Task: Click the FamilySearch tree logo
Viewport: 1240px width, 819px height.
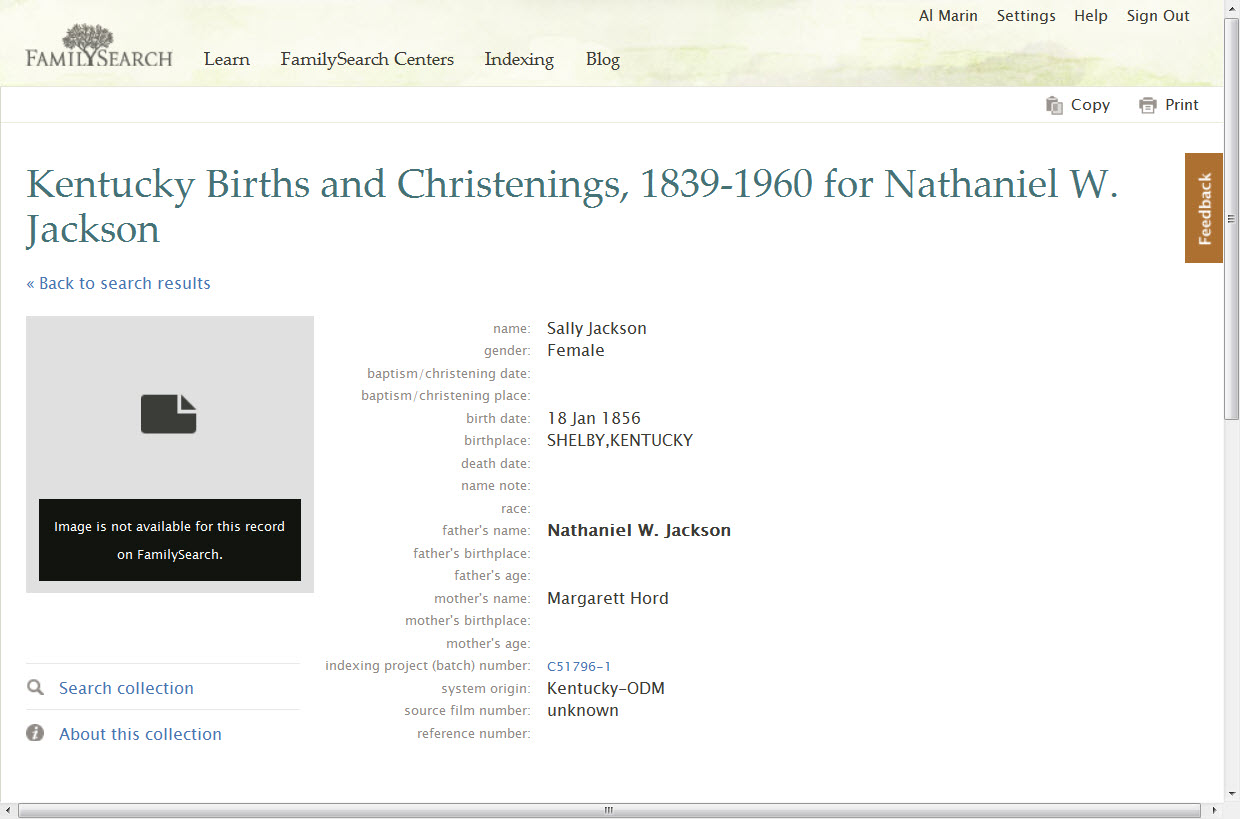Action: pyautogui.click(x=99, y=46)
